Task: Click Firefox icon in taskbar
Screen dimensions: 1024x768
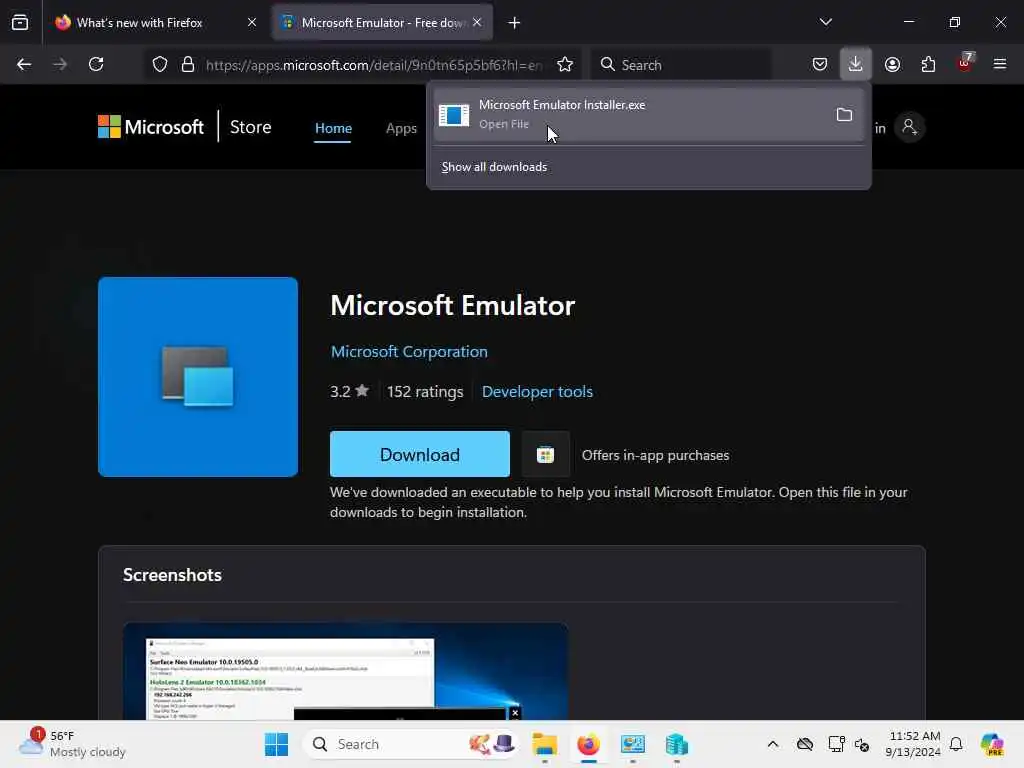Action: click(588, 744)
